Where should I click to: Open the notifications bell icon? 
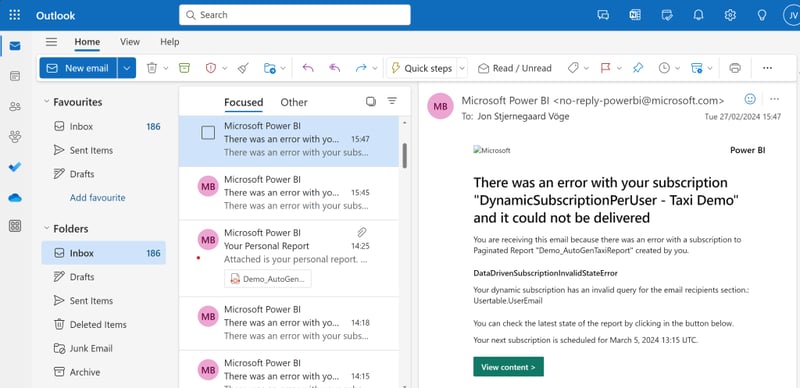[698, 15]
